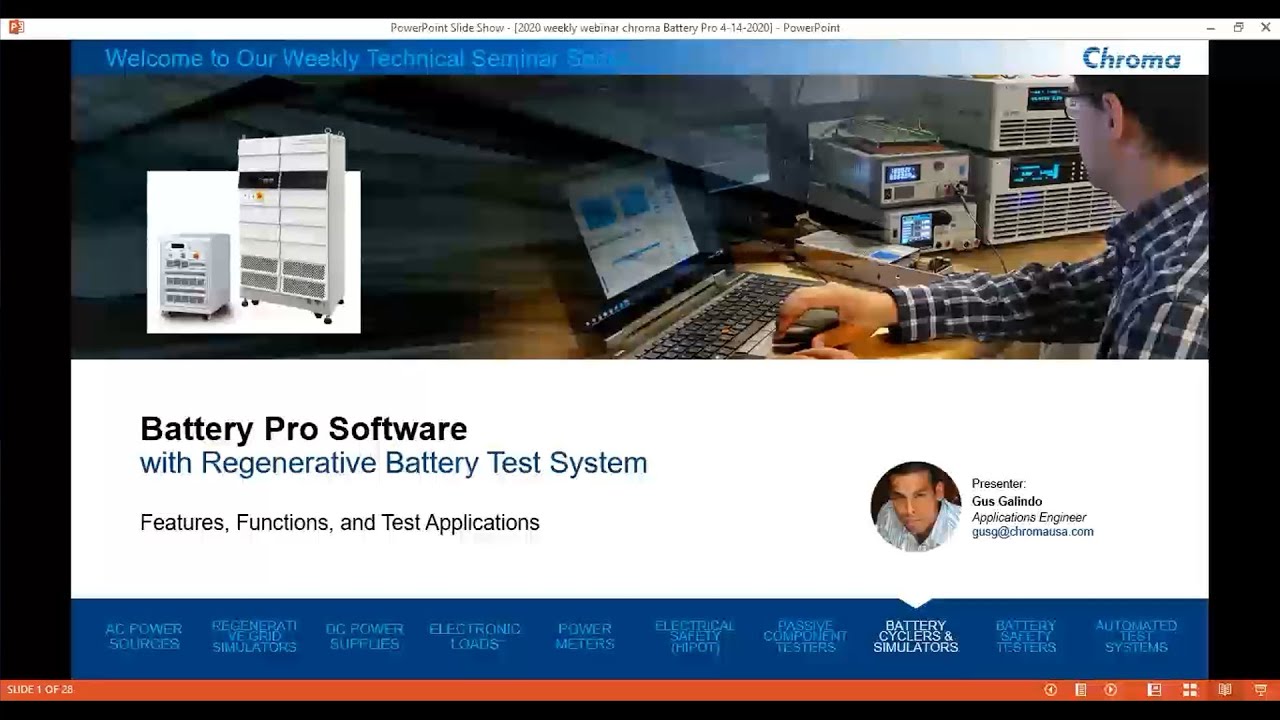
Task: Click the gusg@chromausa.com email link
Action: coord(1033,532)
